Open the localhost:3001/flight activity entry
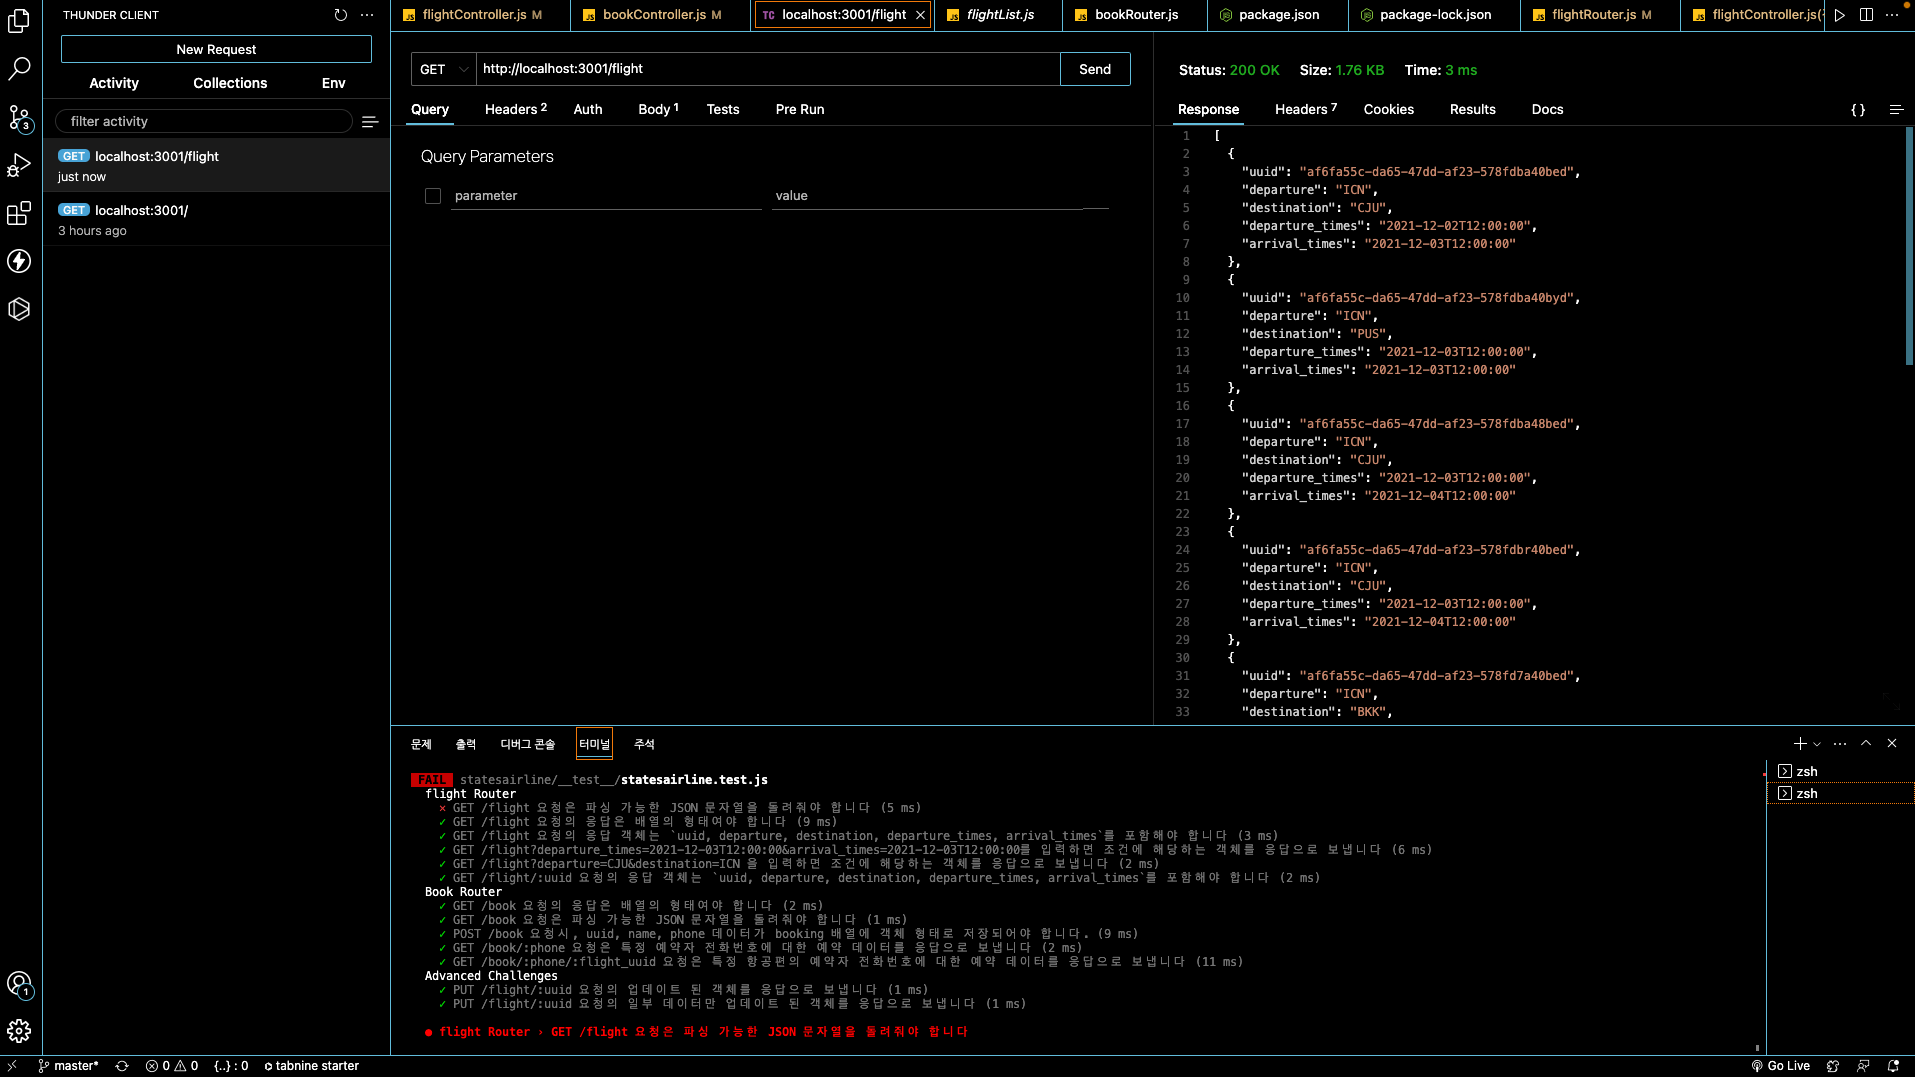 pyautogui.click(x=216, y=166)
